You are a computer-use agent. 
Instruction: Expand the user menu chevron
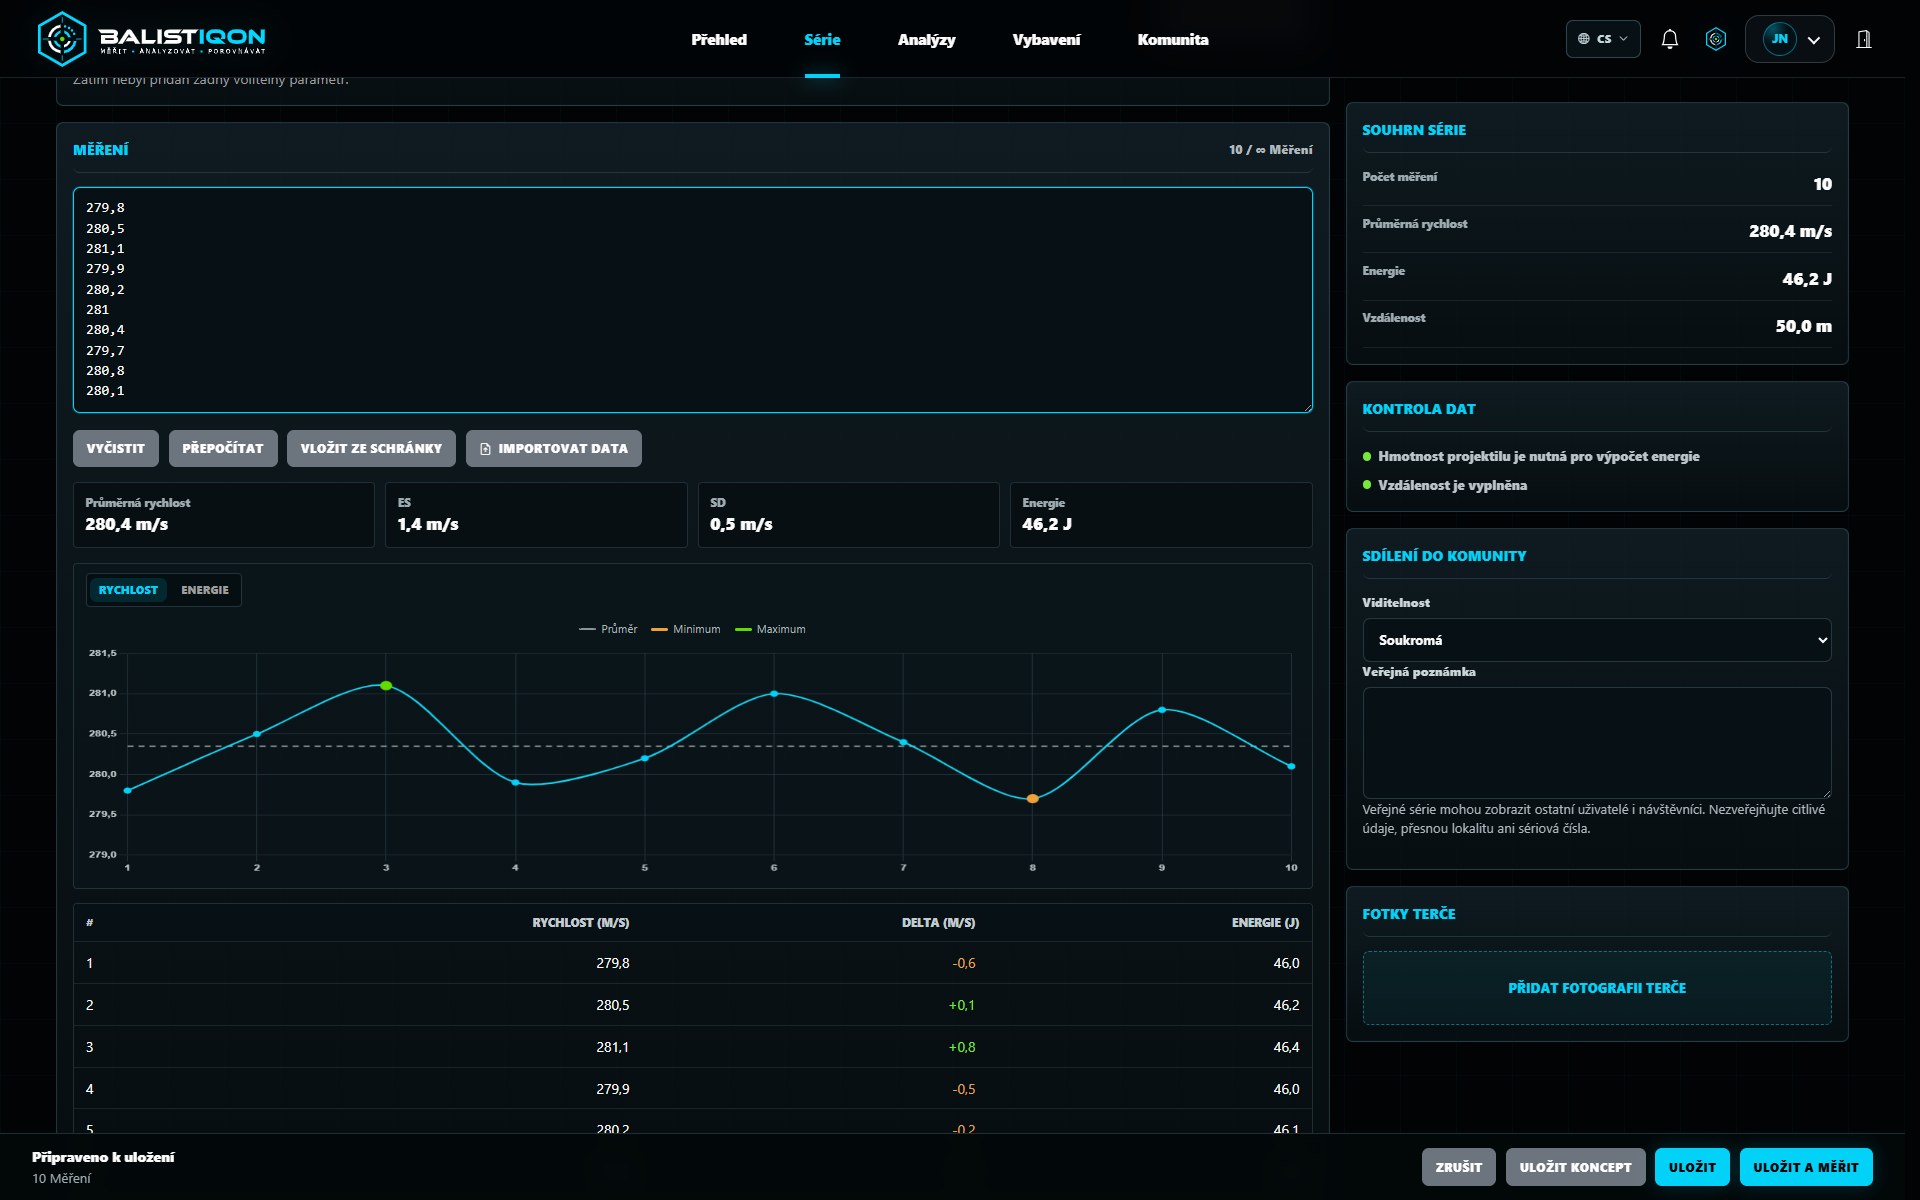pos(1814,40)
